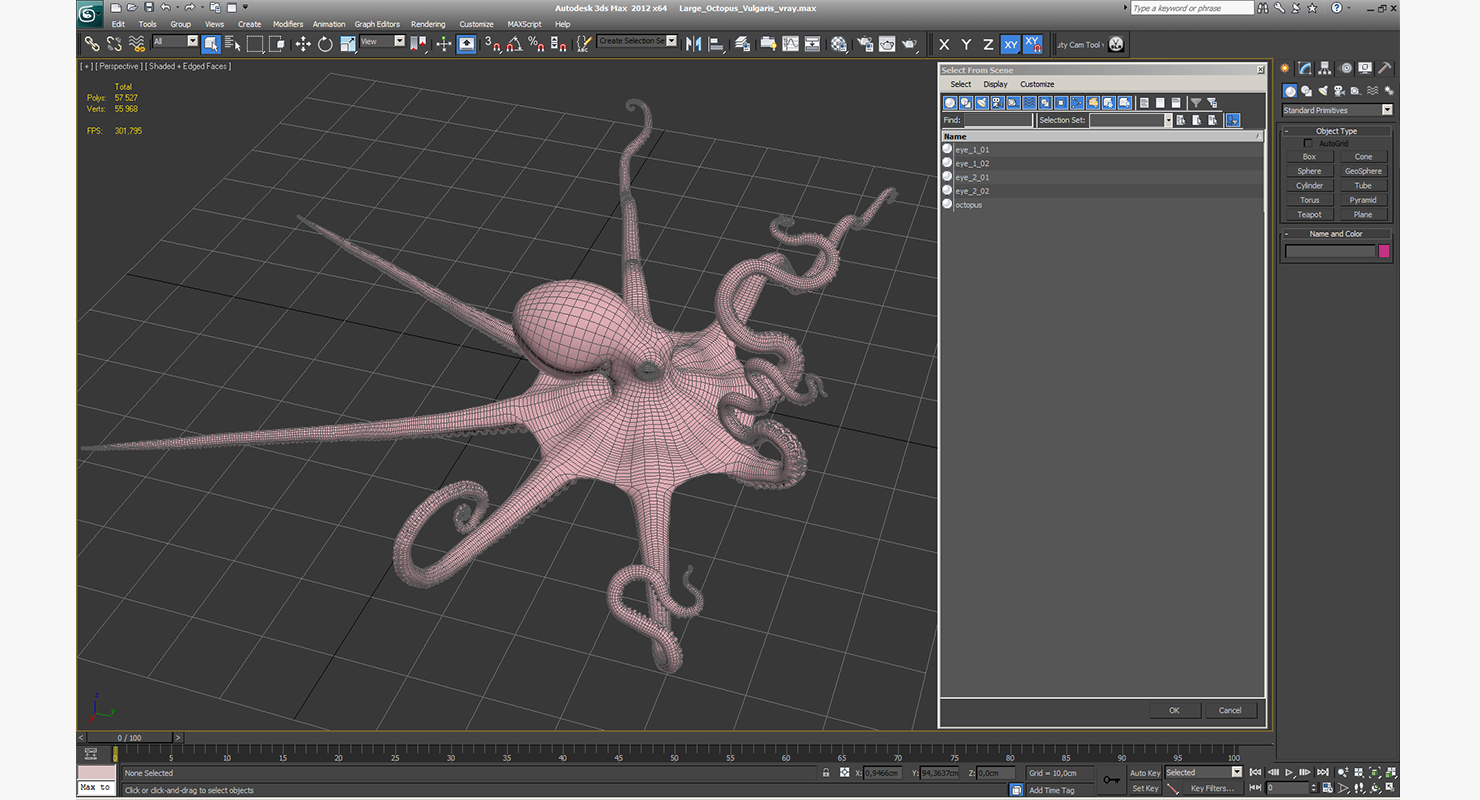Image resolution: width=1480 pixels, height=800 pixels.
Task: Open the Material Editor icon
Action: click(x=839, y=44)
